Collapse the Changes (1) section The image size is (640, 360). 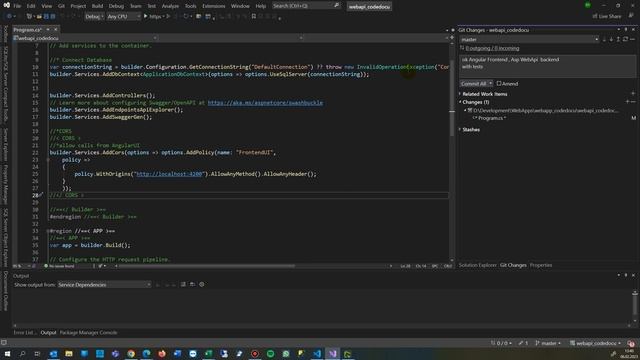click(460, 102)
